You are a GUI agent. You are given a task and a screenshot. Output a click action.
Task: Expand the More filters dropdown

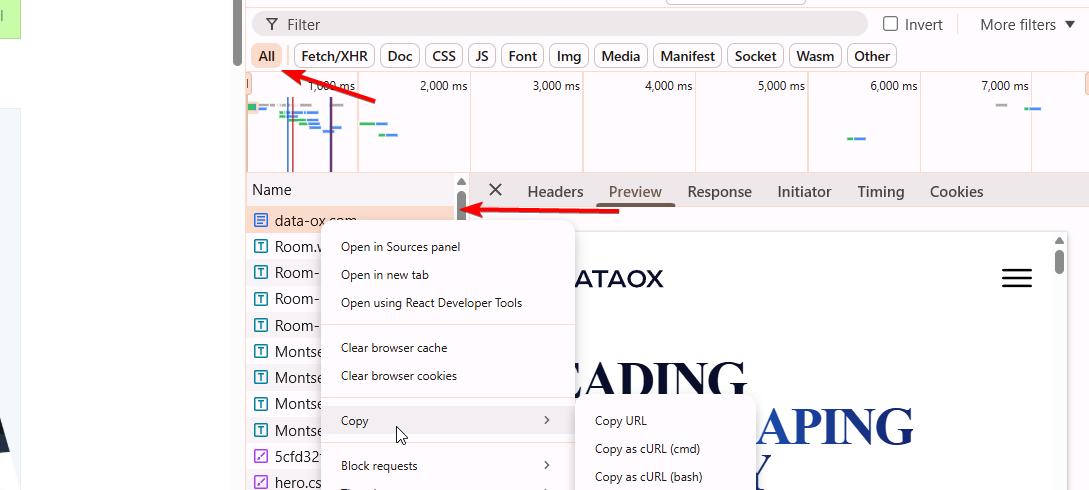pyautogui.click(x=1027, y=24)
